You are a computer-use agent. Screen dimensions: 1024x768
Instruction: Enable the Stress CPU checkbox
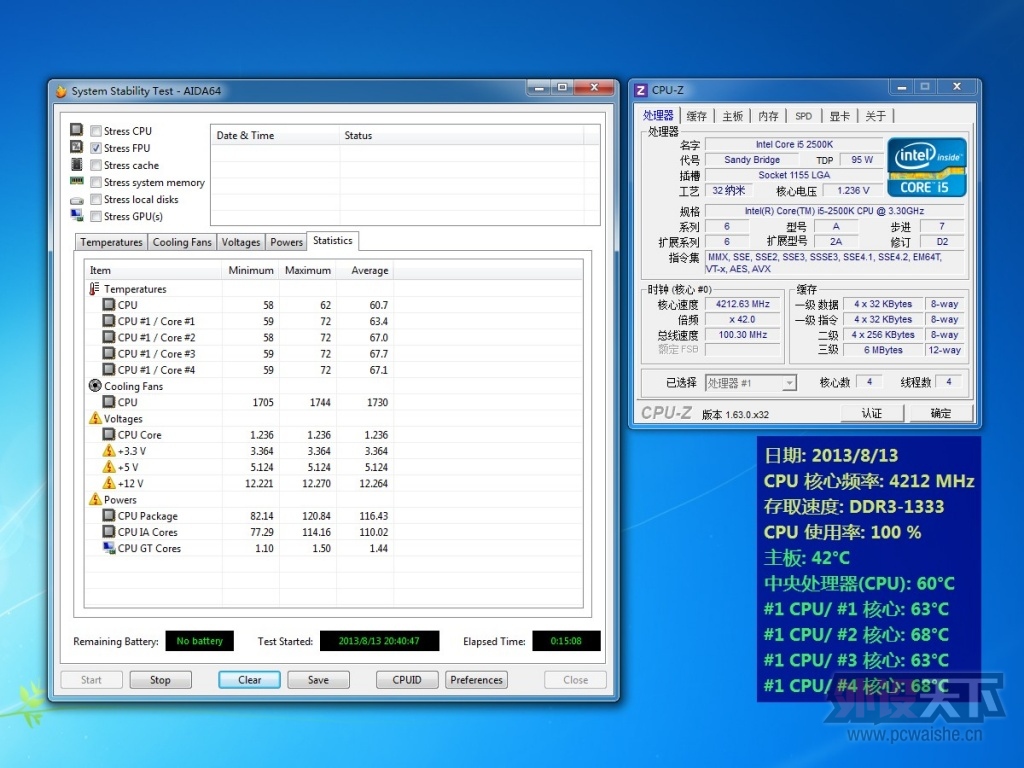96,131
